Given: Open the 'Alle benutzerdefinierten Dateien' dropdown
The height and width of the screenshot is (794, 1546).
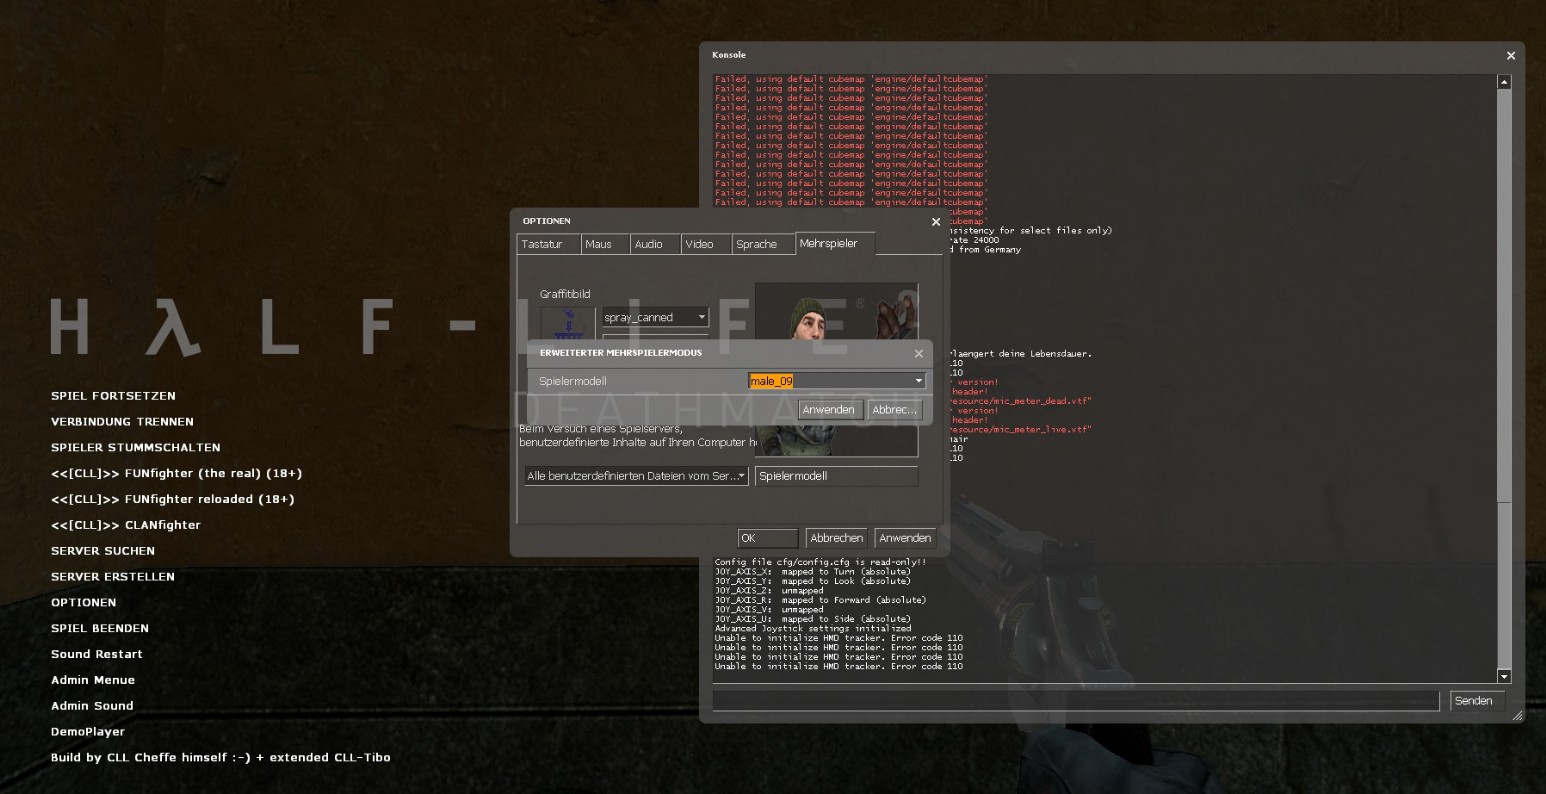Looking at the screenshot, I should click(x=636, y=476).
